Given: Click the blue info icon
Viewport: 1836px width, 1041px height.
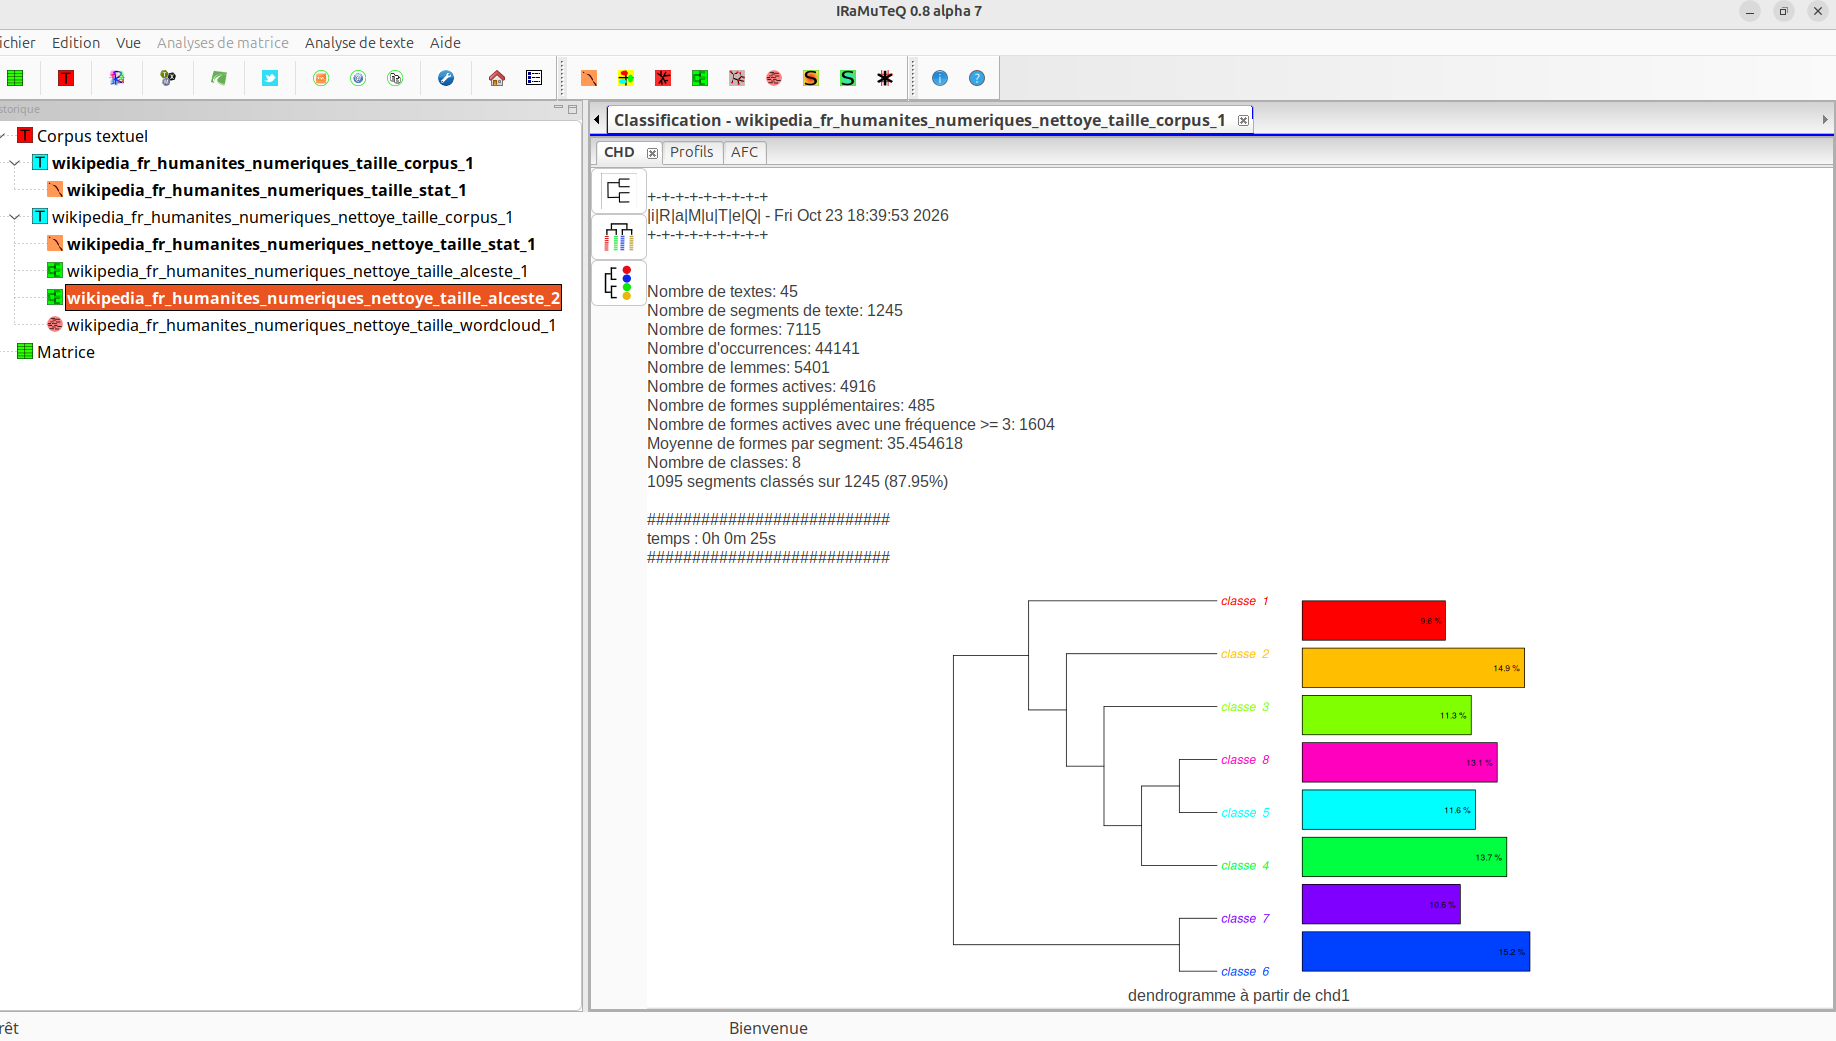Looking at the screenshot, I should pyautogui.click(x=940, y=78).
